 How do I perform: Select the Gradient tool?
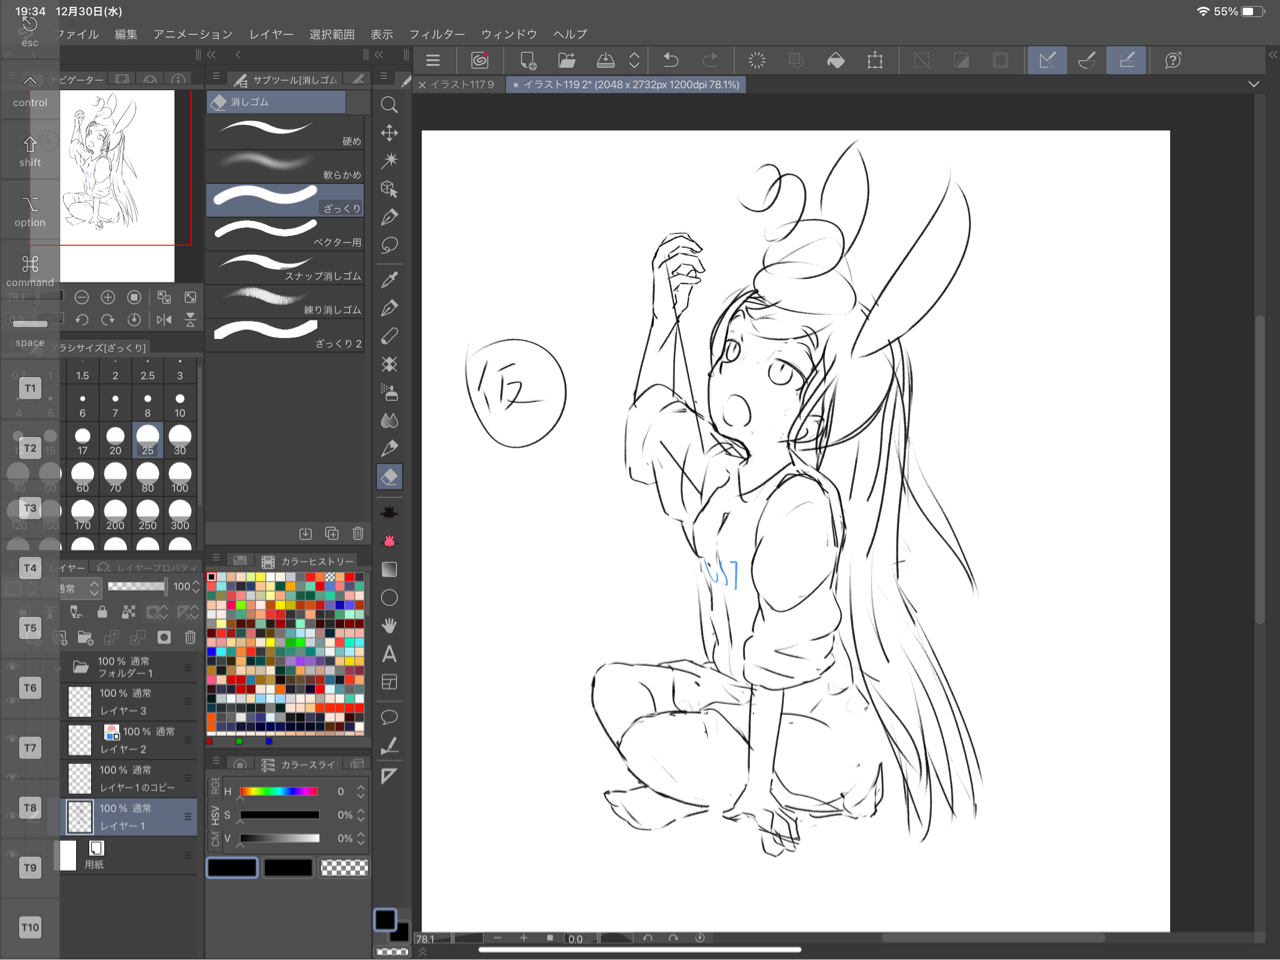coord(390,569)
